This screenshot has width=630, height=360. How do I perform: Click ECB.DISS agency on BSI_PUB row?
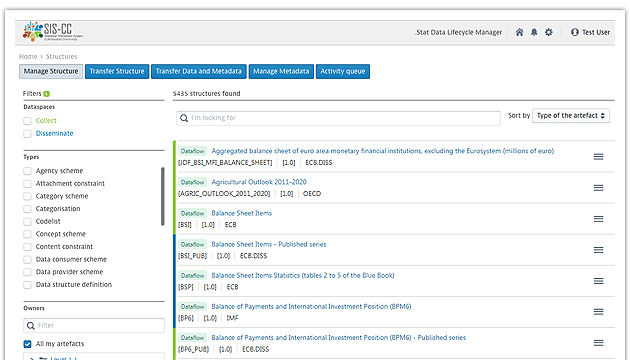click(x=253, y=256)
